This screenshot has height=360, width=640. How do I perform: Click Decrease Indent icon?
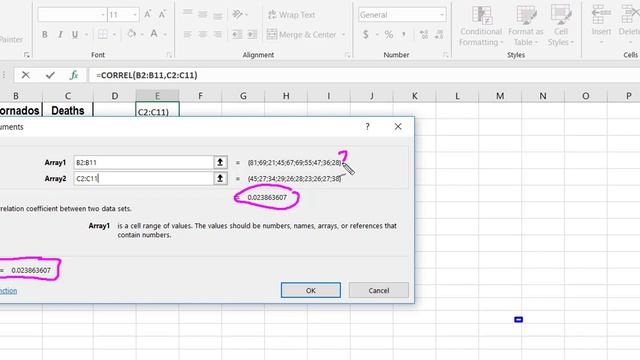237,35
